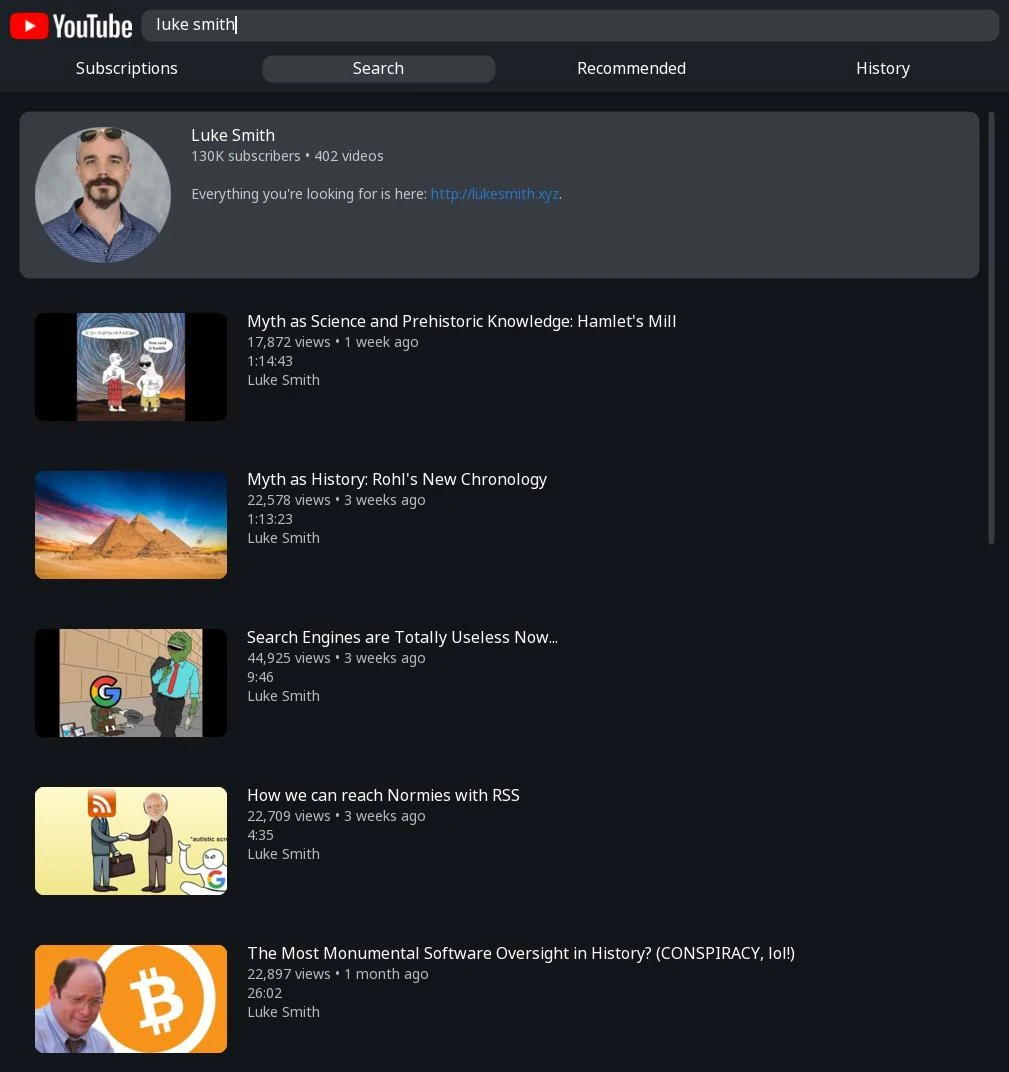The image size is (1009, 1072).
Task: Click the search field containing 'luke smith'
Action: point(570,25)
